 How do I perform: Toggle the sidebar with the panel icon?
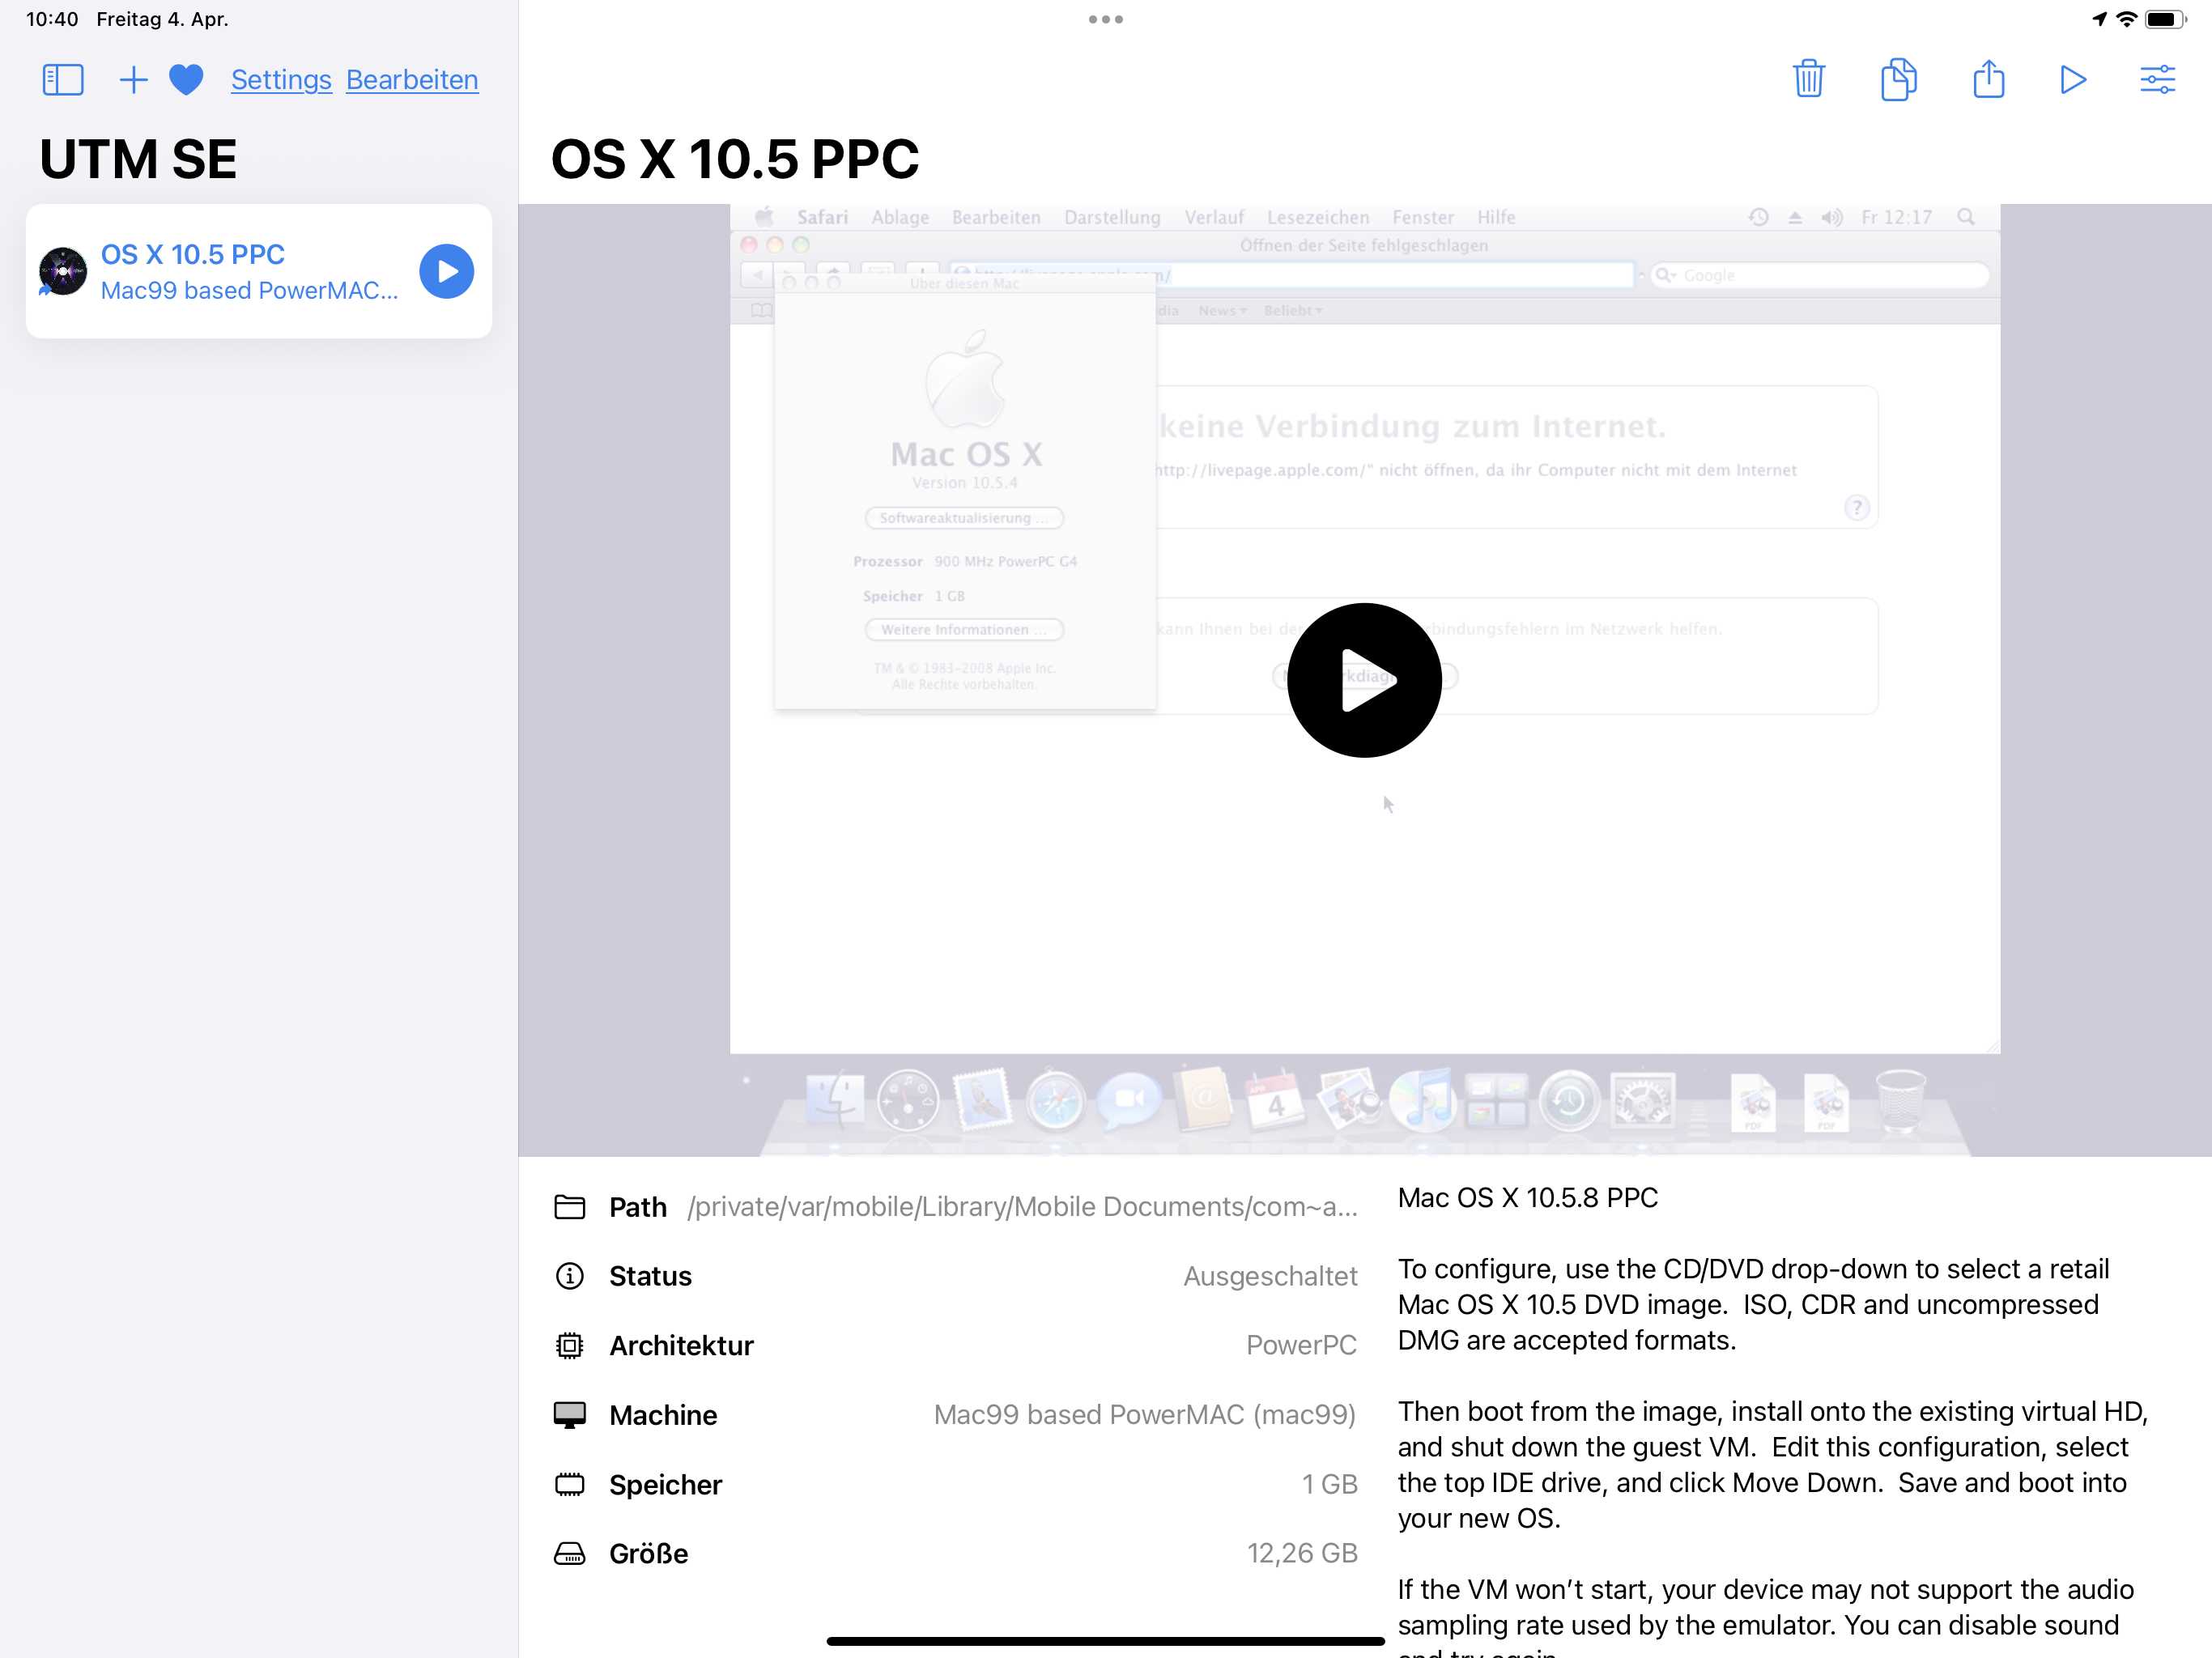coord(61,79)
